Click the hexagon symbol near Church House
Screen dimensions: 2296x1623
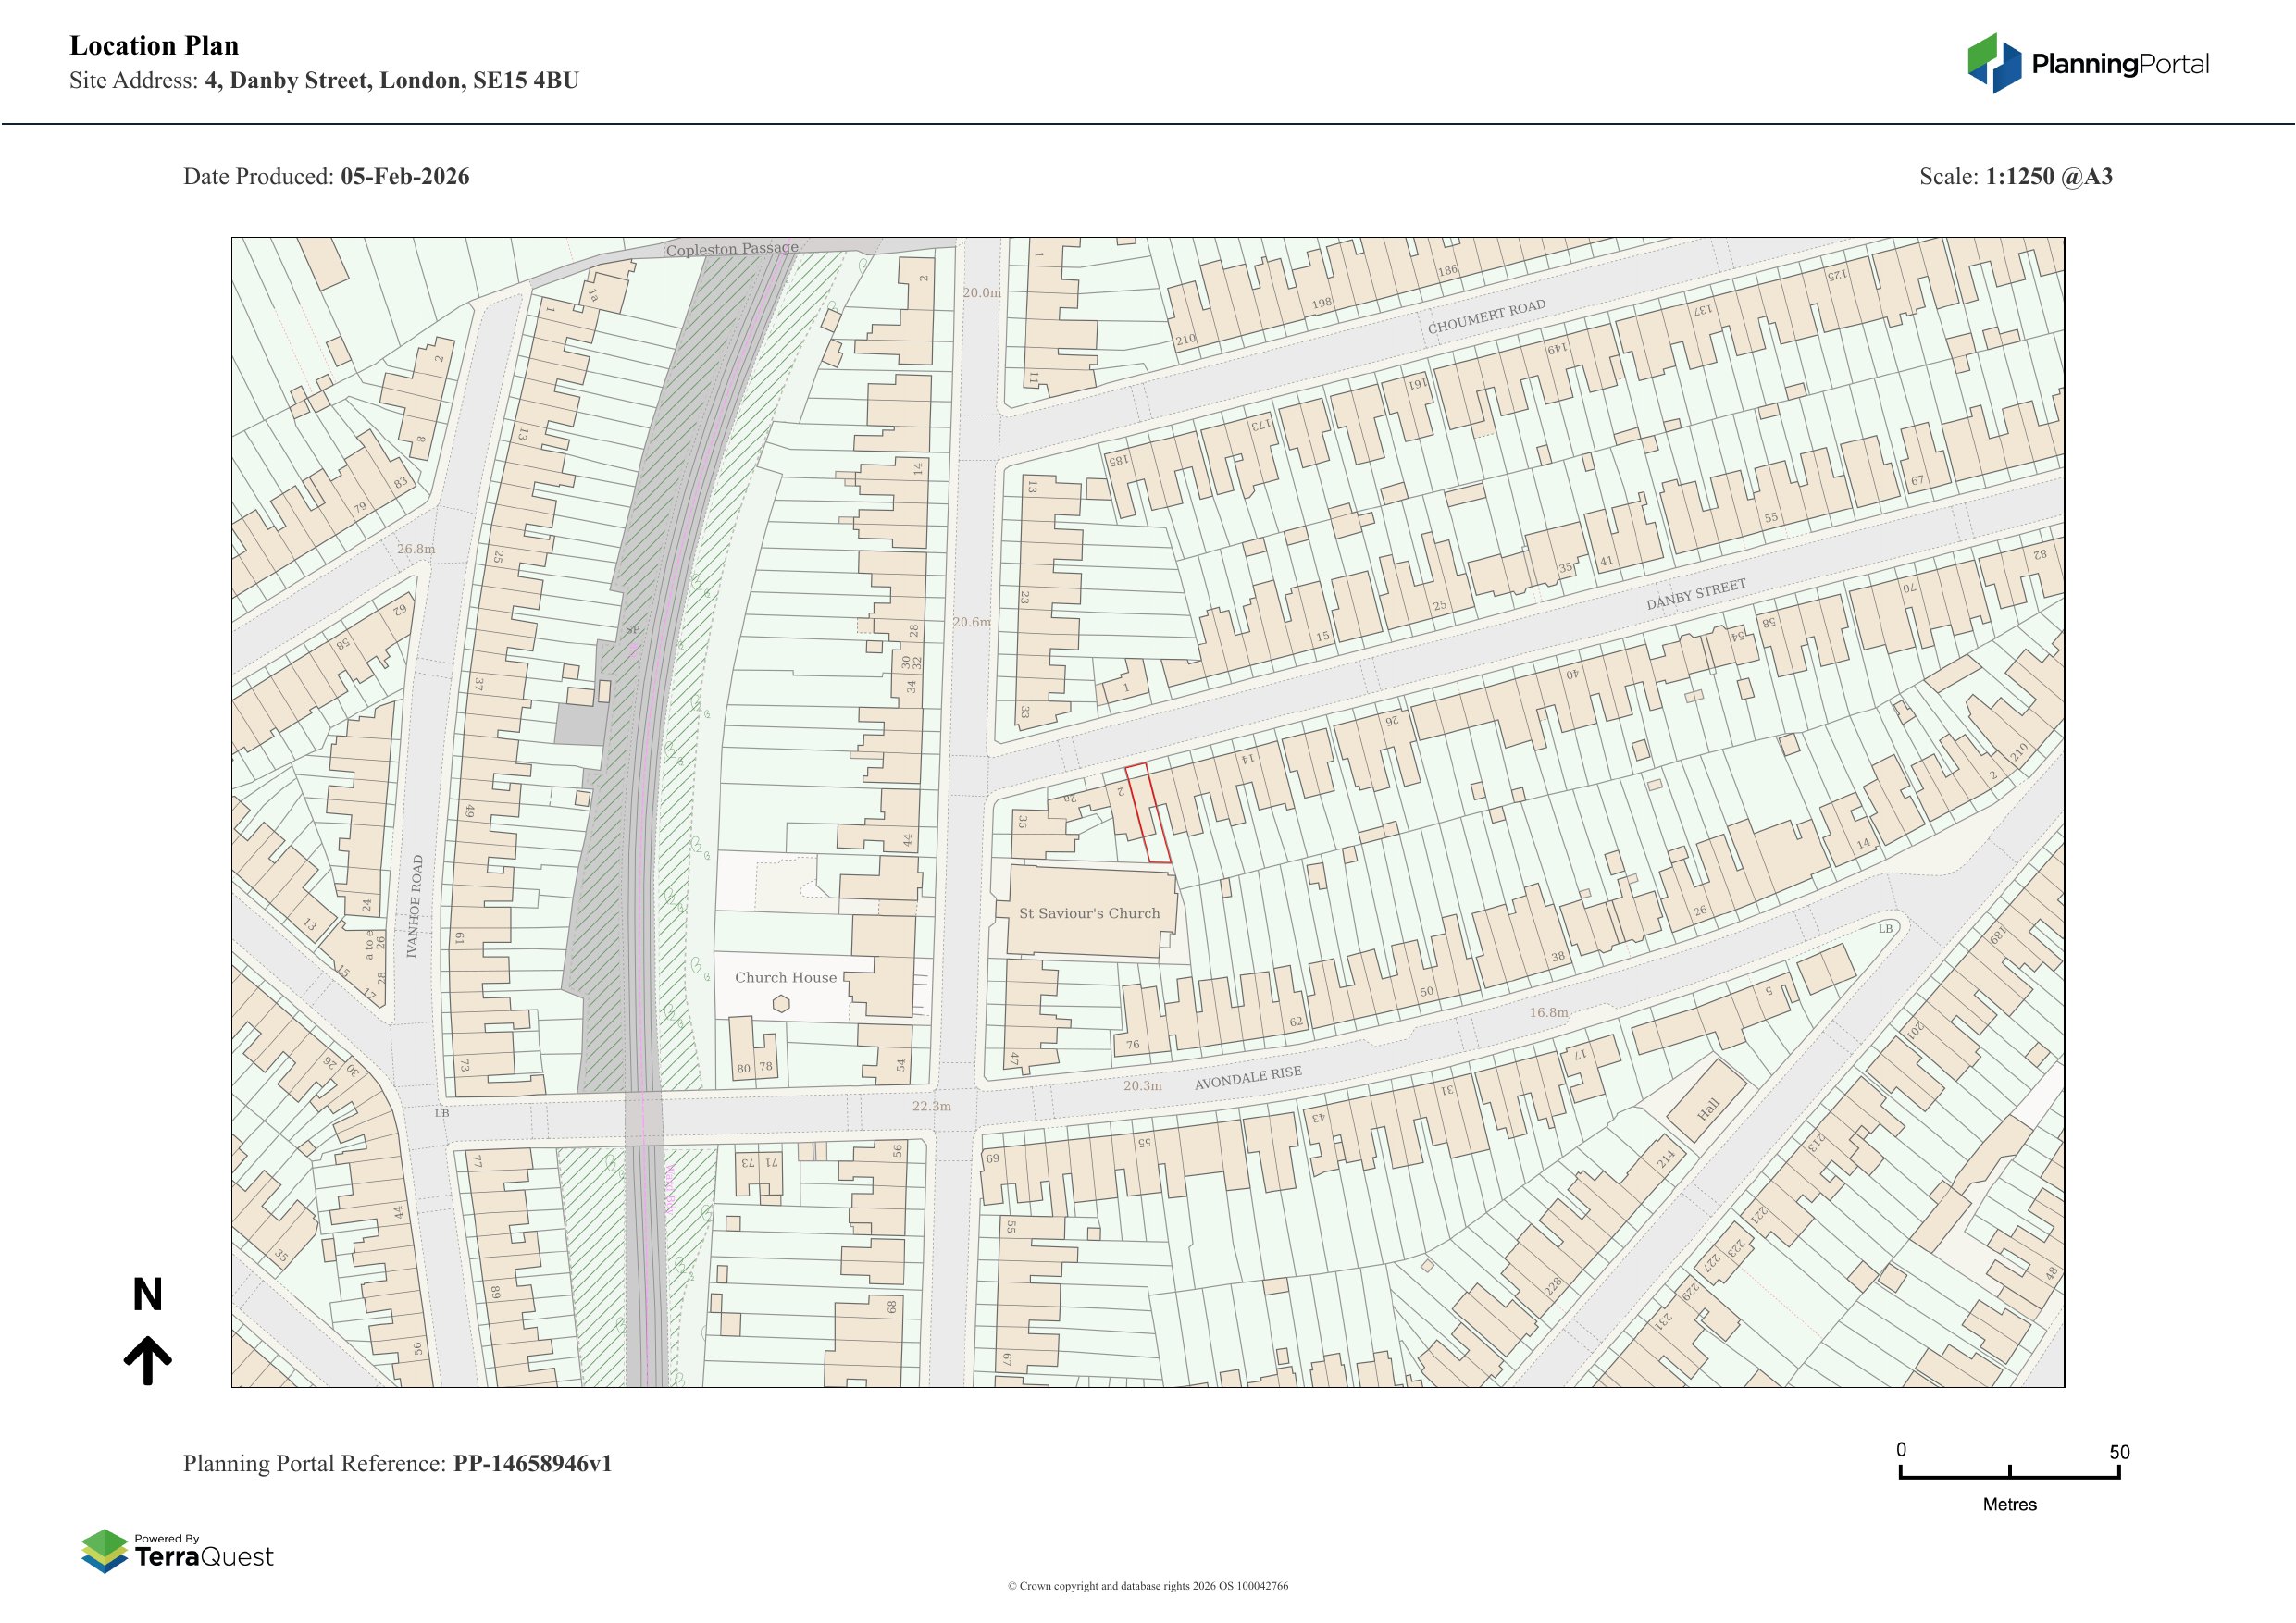[x=781, y=1004]
